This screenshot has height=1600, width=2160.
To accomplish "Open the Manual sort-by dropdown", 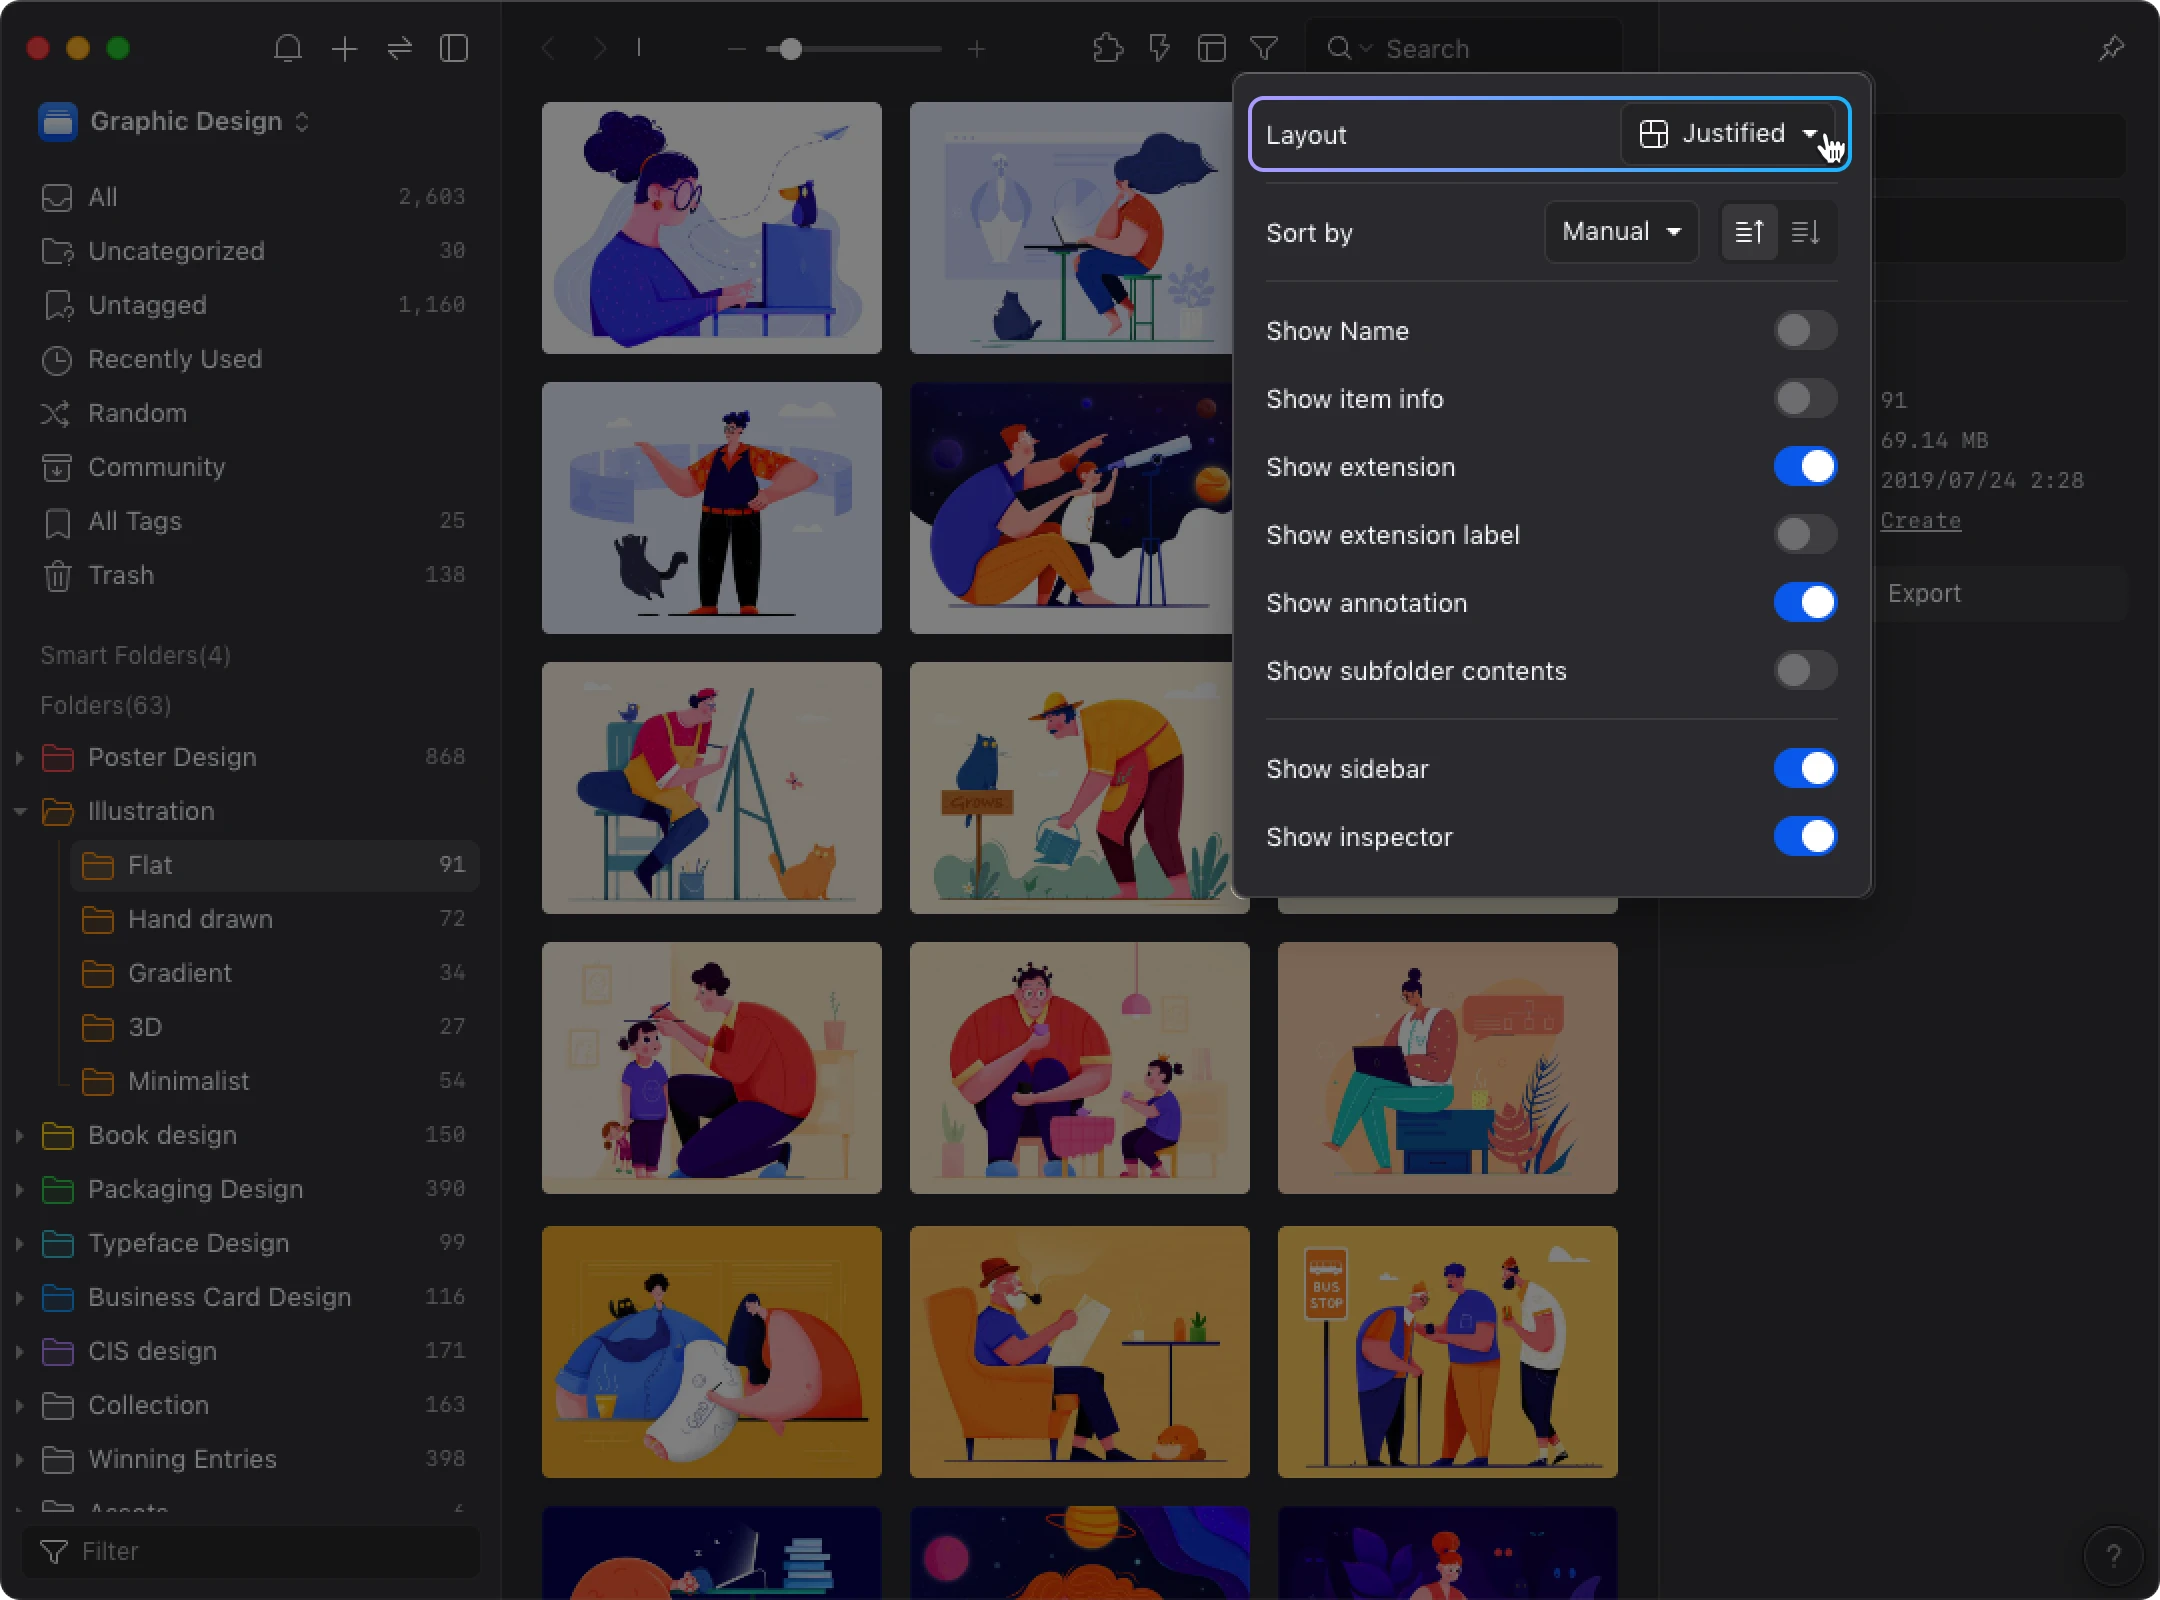I will tap(1621, 232).
